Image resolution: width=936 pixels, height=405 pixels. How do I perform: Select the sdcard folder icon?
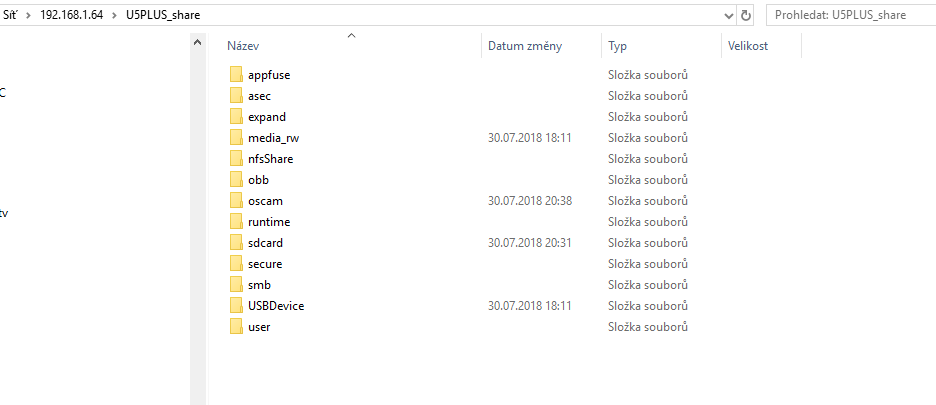point(236,243)
